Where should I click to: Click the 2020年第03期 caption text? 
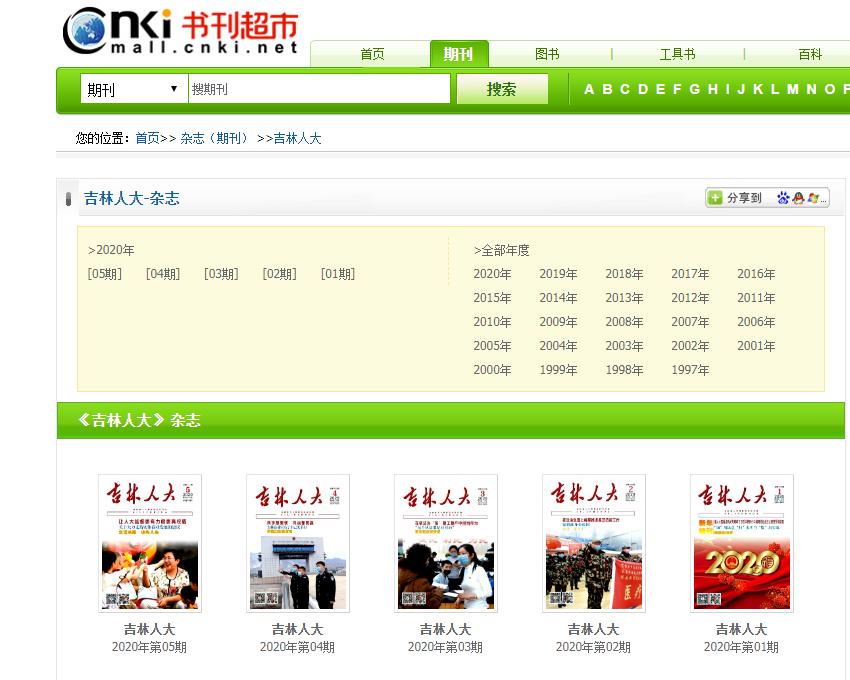coord(446,647)
